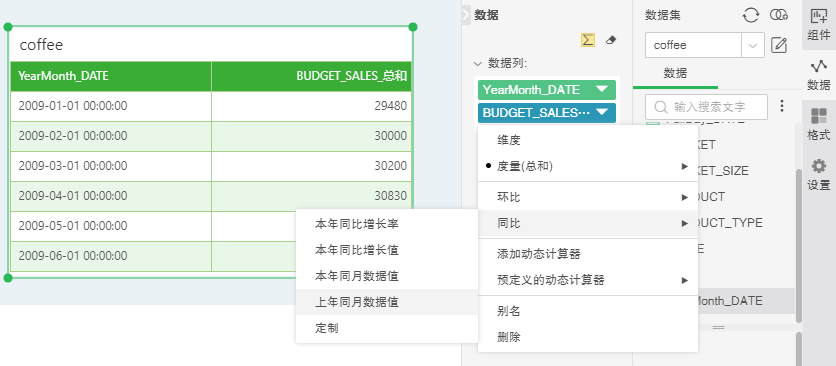This screenshot has width=836, height=366.
Task: Open the 格式 format panel
Action: (819, 124)
